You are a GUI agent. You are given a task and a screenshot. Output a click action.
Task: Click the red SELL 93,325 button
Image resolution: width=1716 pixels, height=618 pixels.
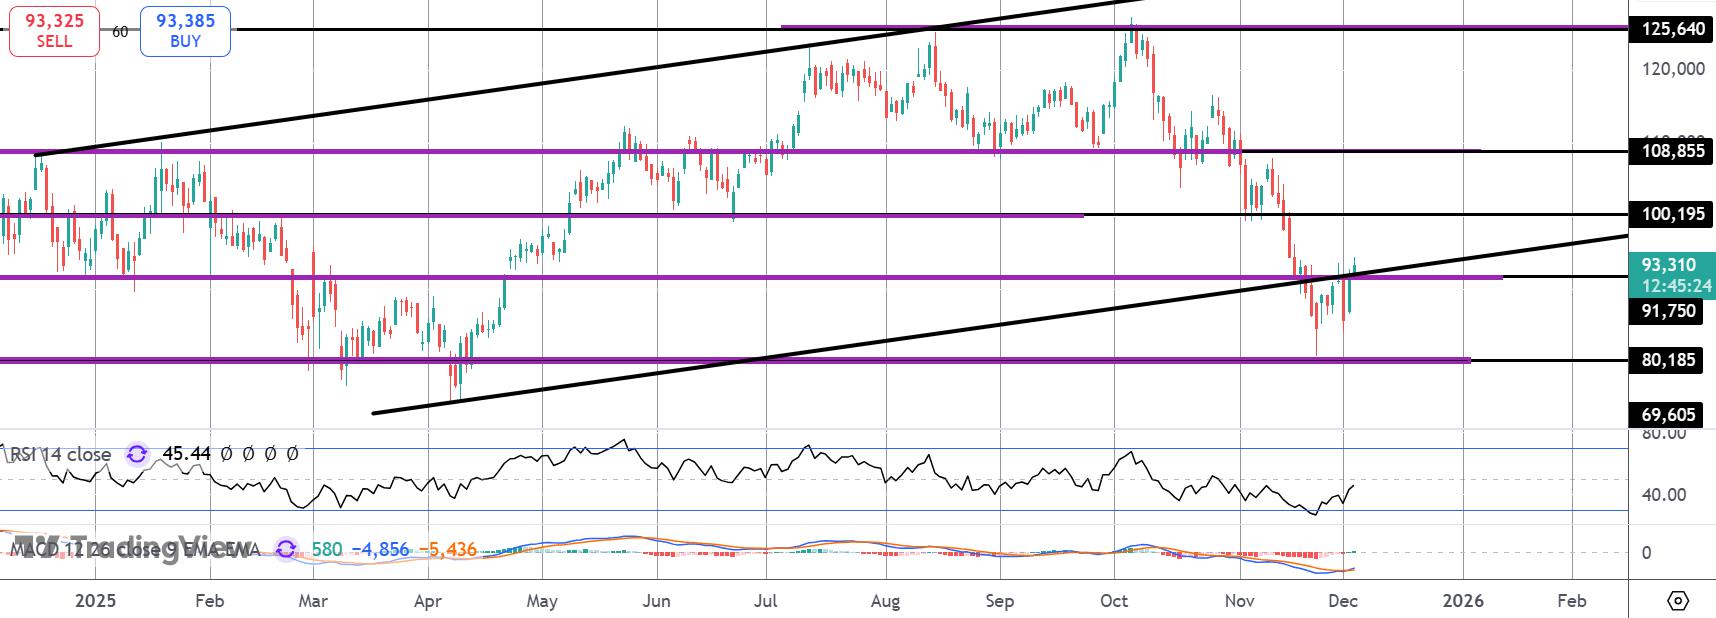pyautogui.click(x=54, y=31)
